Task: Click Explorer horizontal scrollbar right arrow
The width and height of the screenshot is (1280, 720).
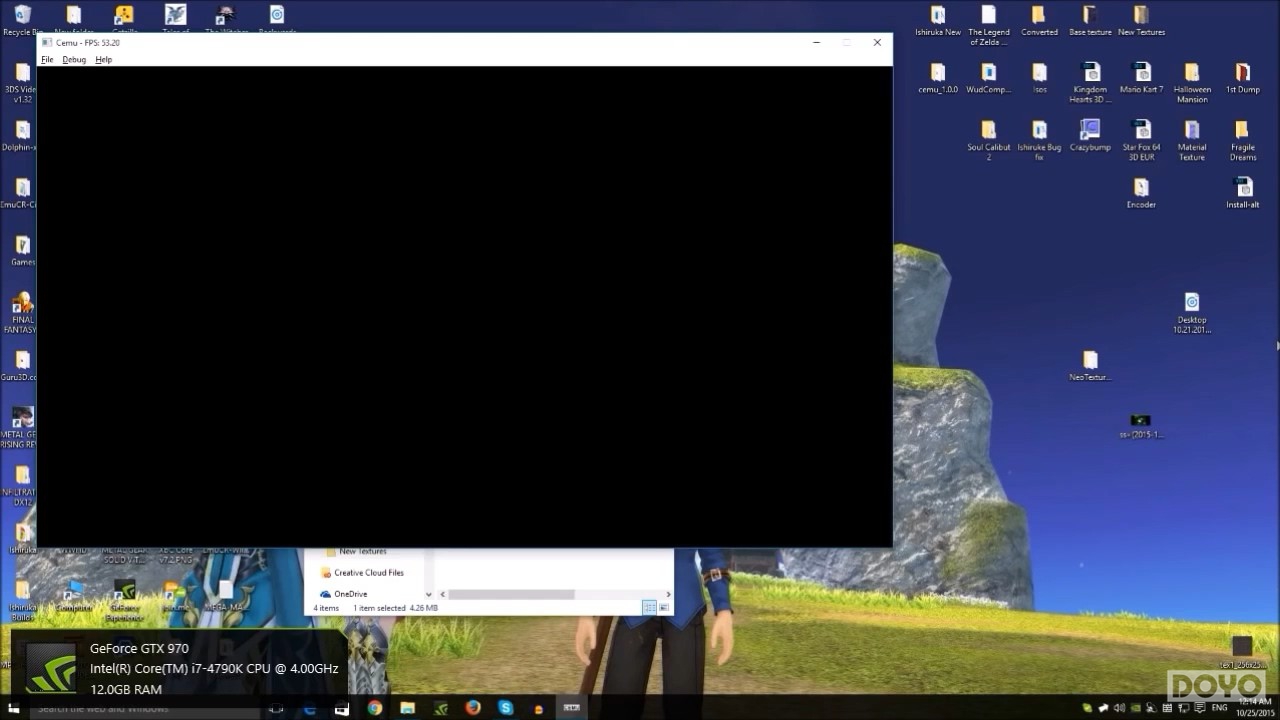Action: pyautogui.click(x=668, y=594)
